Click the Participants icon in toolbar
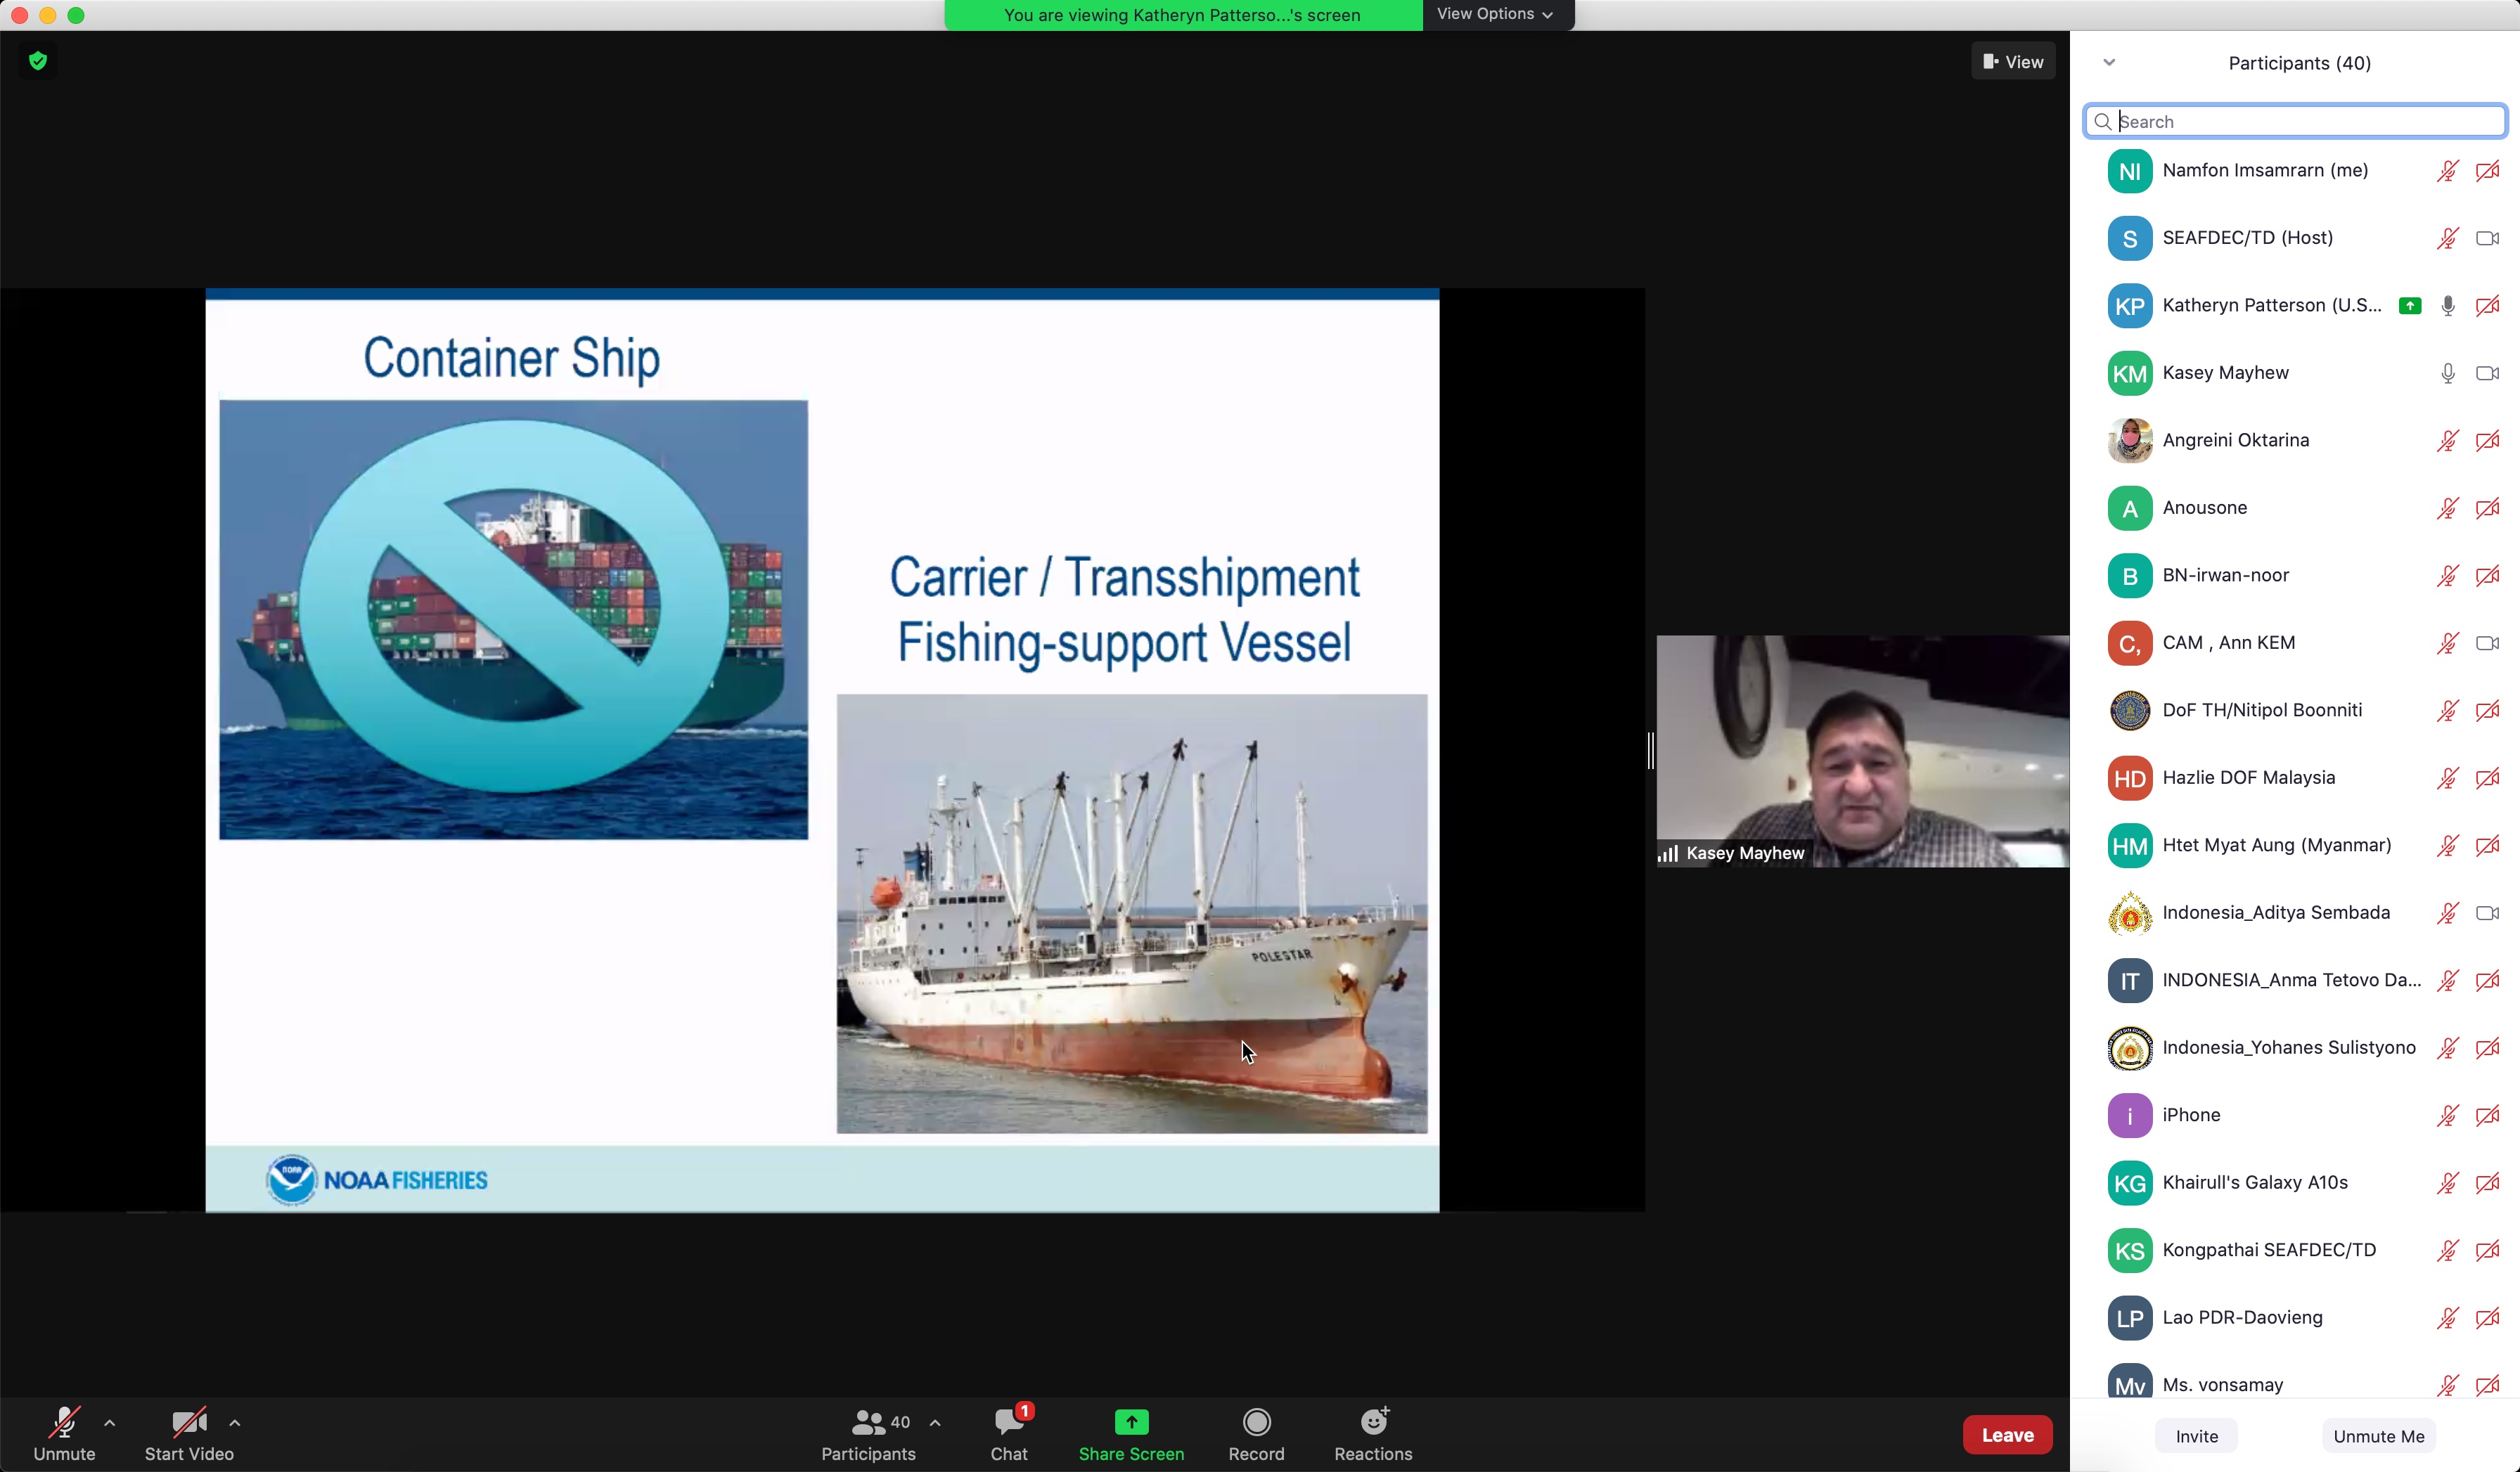 tap(868, 1422)
